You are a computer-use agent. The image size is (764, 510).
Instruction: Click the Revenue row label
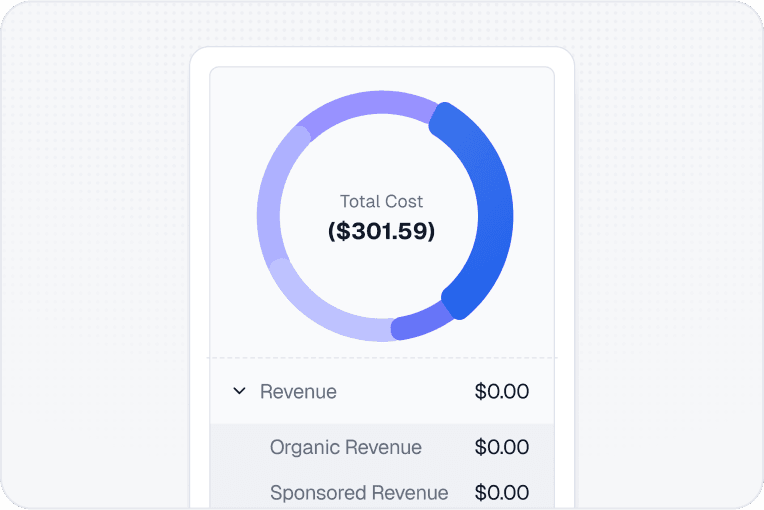click(298, 392)
